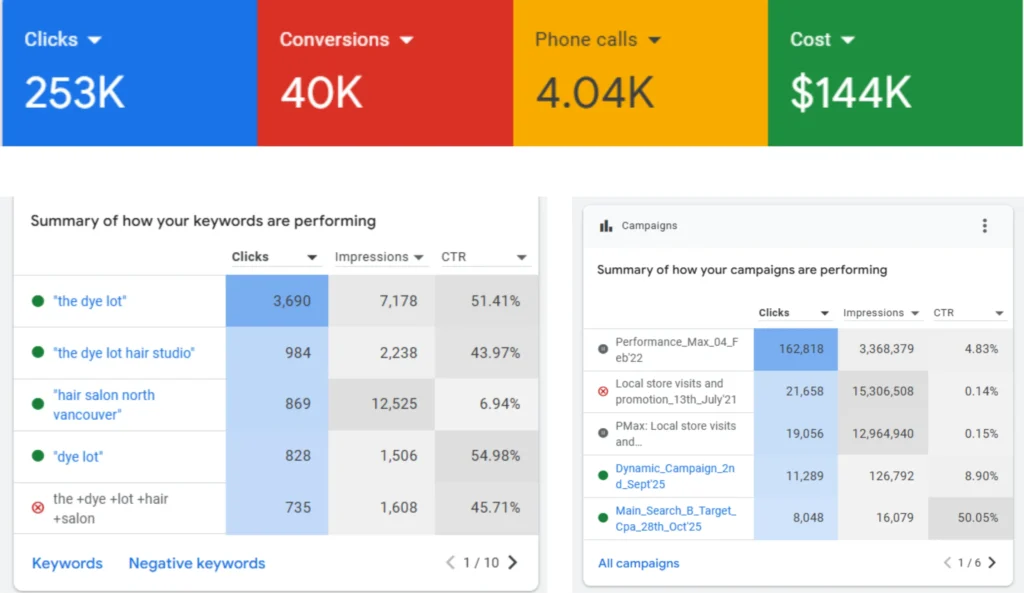
Task: Select the 162,818 clicks cell
Action: coord(795,349)
